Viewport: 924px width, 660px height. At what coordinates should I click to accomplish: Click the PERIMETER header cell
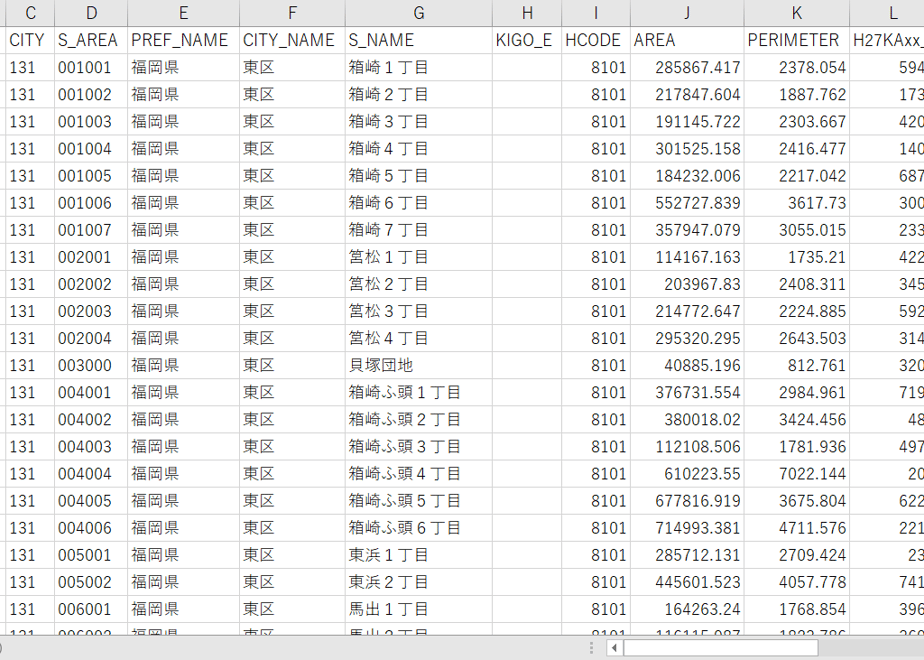[797, 40]
